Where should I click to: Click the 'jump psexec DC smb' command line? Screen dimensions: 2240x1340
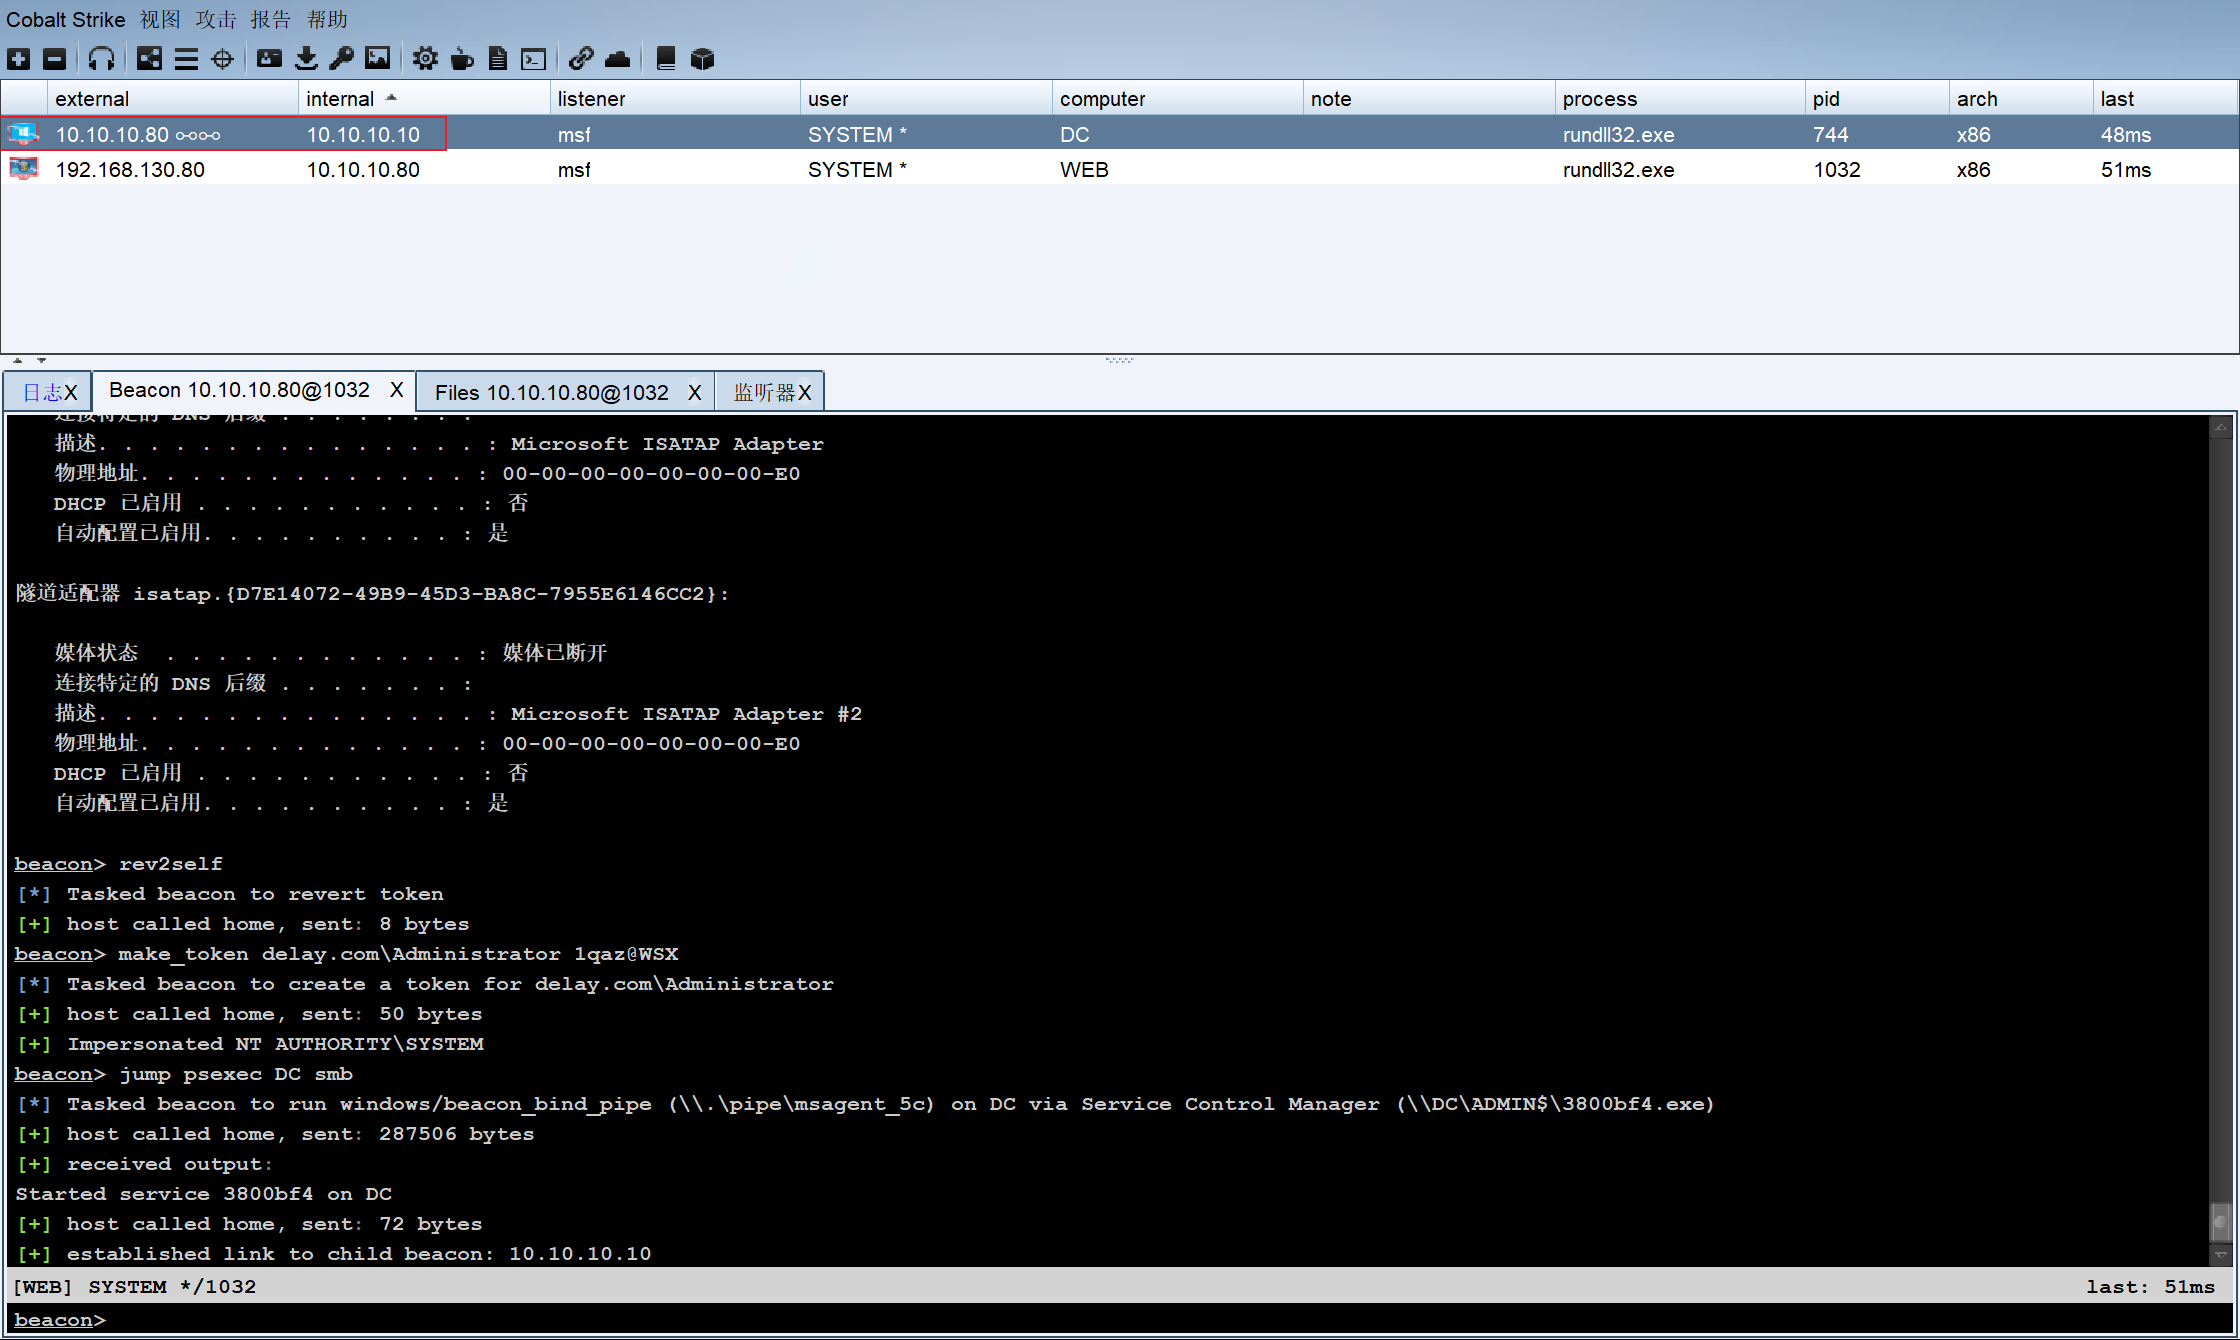[184, 1073]
